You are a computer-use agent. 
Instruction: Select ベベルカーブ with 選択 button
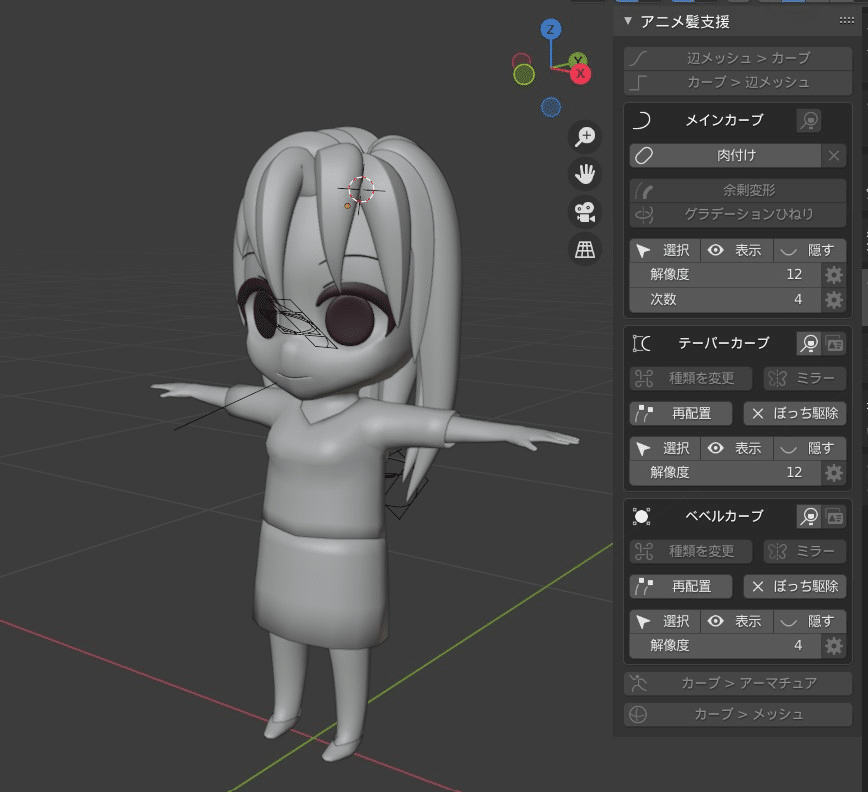point(665,622)
